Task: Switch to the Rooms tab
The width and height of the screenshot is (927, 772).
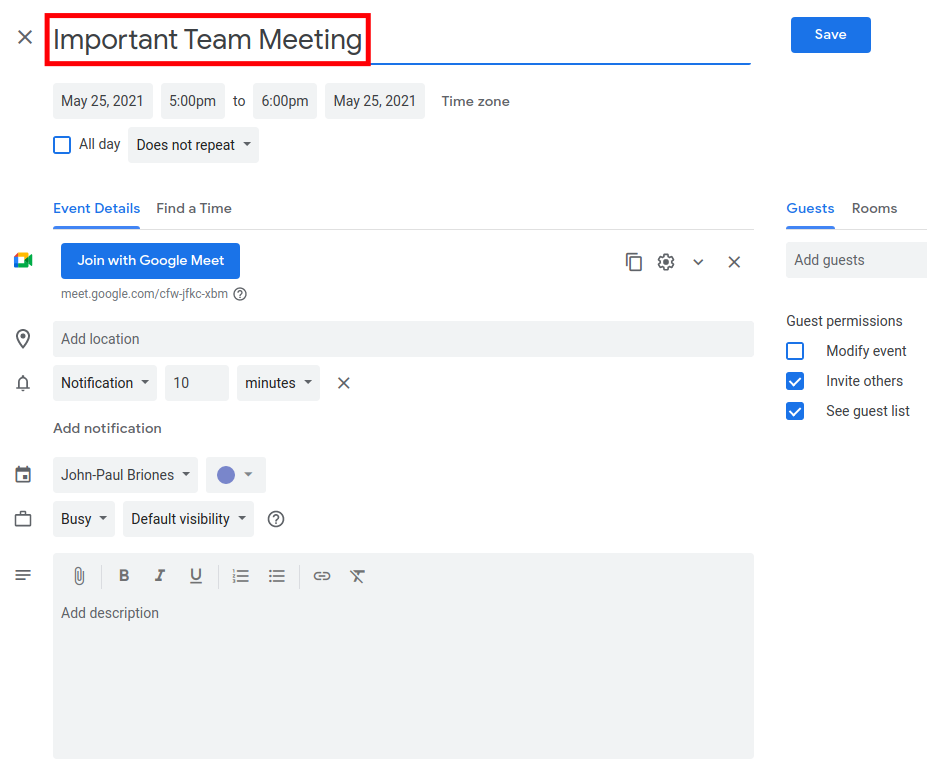Action: coord(874,208)
